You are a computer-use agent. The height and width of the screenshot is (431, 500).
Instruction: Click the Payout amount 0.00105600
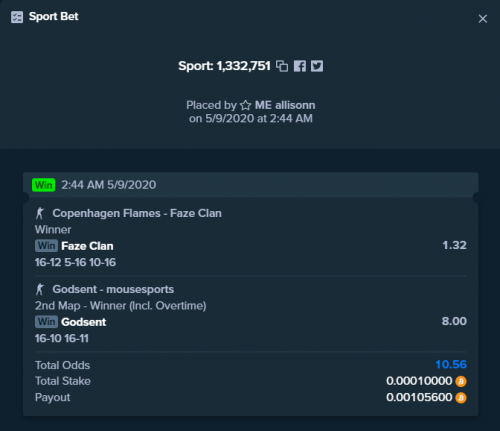click(419, 397)
